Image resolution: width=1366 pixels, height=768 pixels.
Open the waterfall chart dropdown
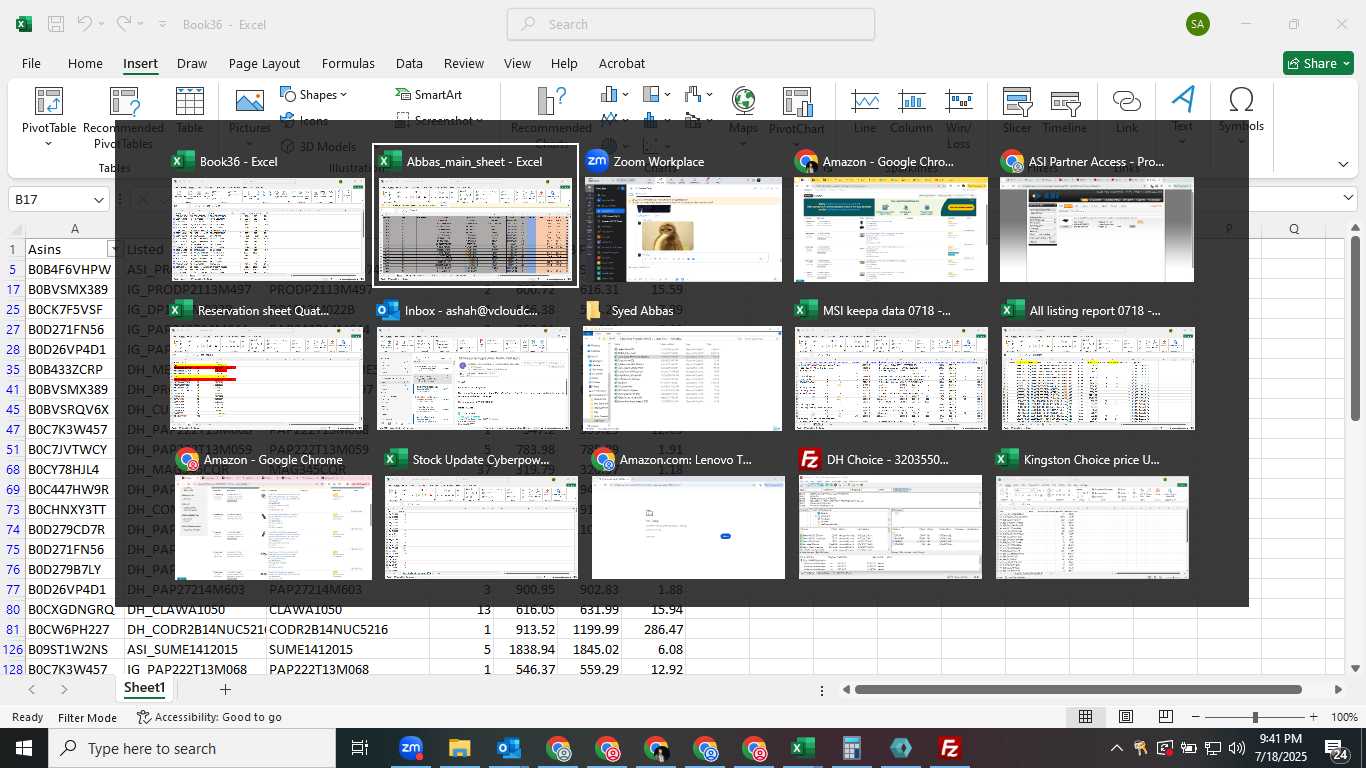pyautogui.click(x=699, y=95)
